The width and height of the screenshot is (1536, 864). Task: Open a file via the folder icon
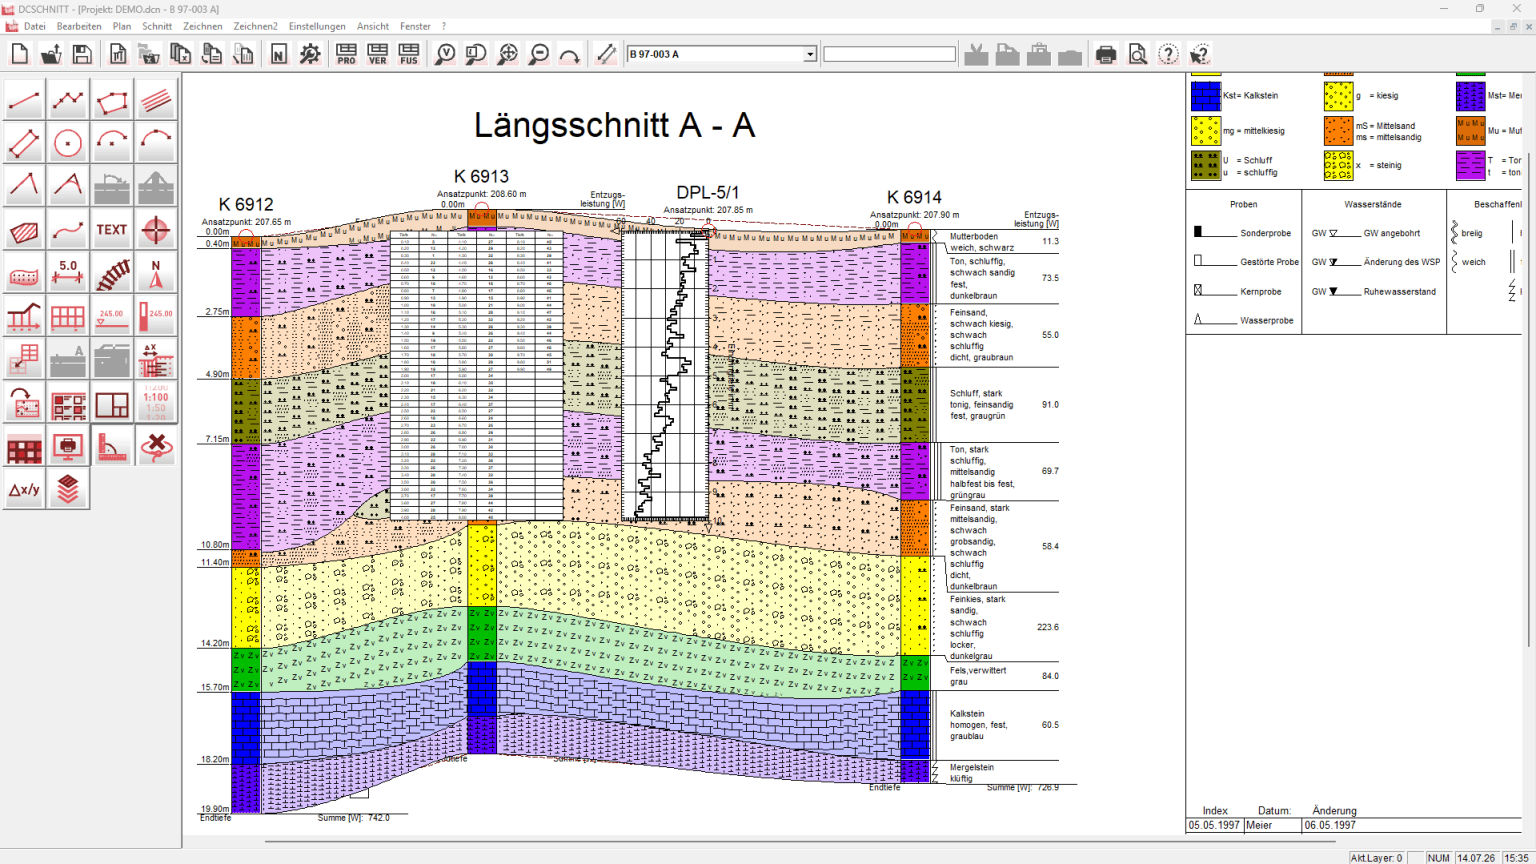(51, 54)
